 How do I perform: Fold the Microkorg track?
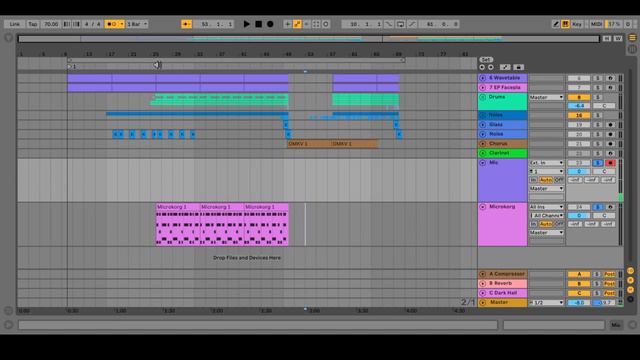482,207
